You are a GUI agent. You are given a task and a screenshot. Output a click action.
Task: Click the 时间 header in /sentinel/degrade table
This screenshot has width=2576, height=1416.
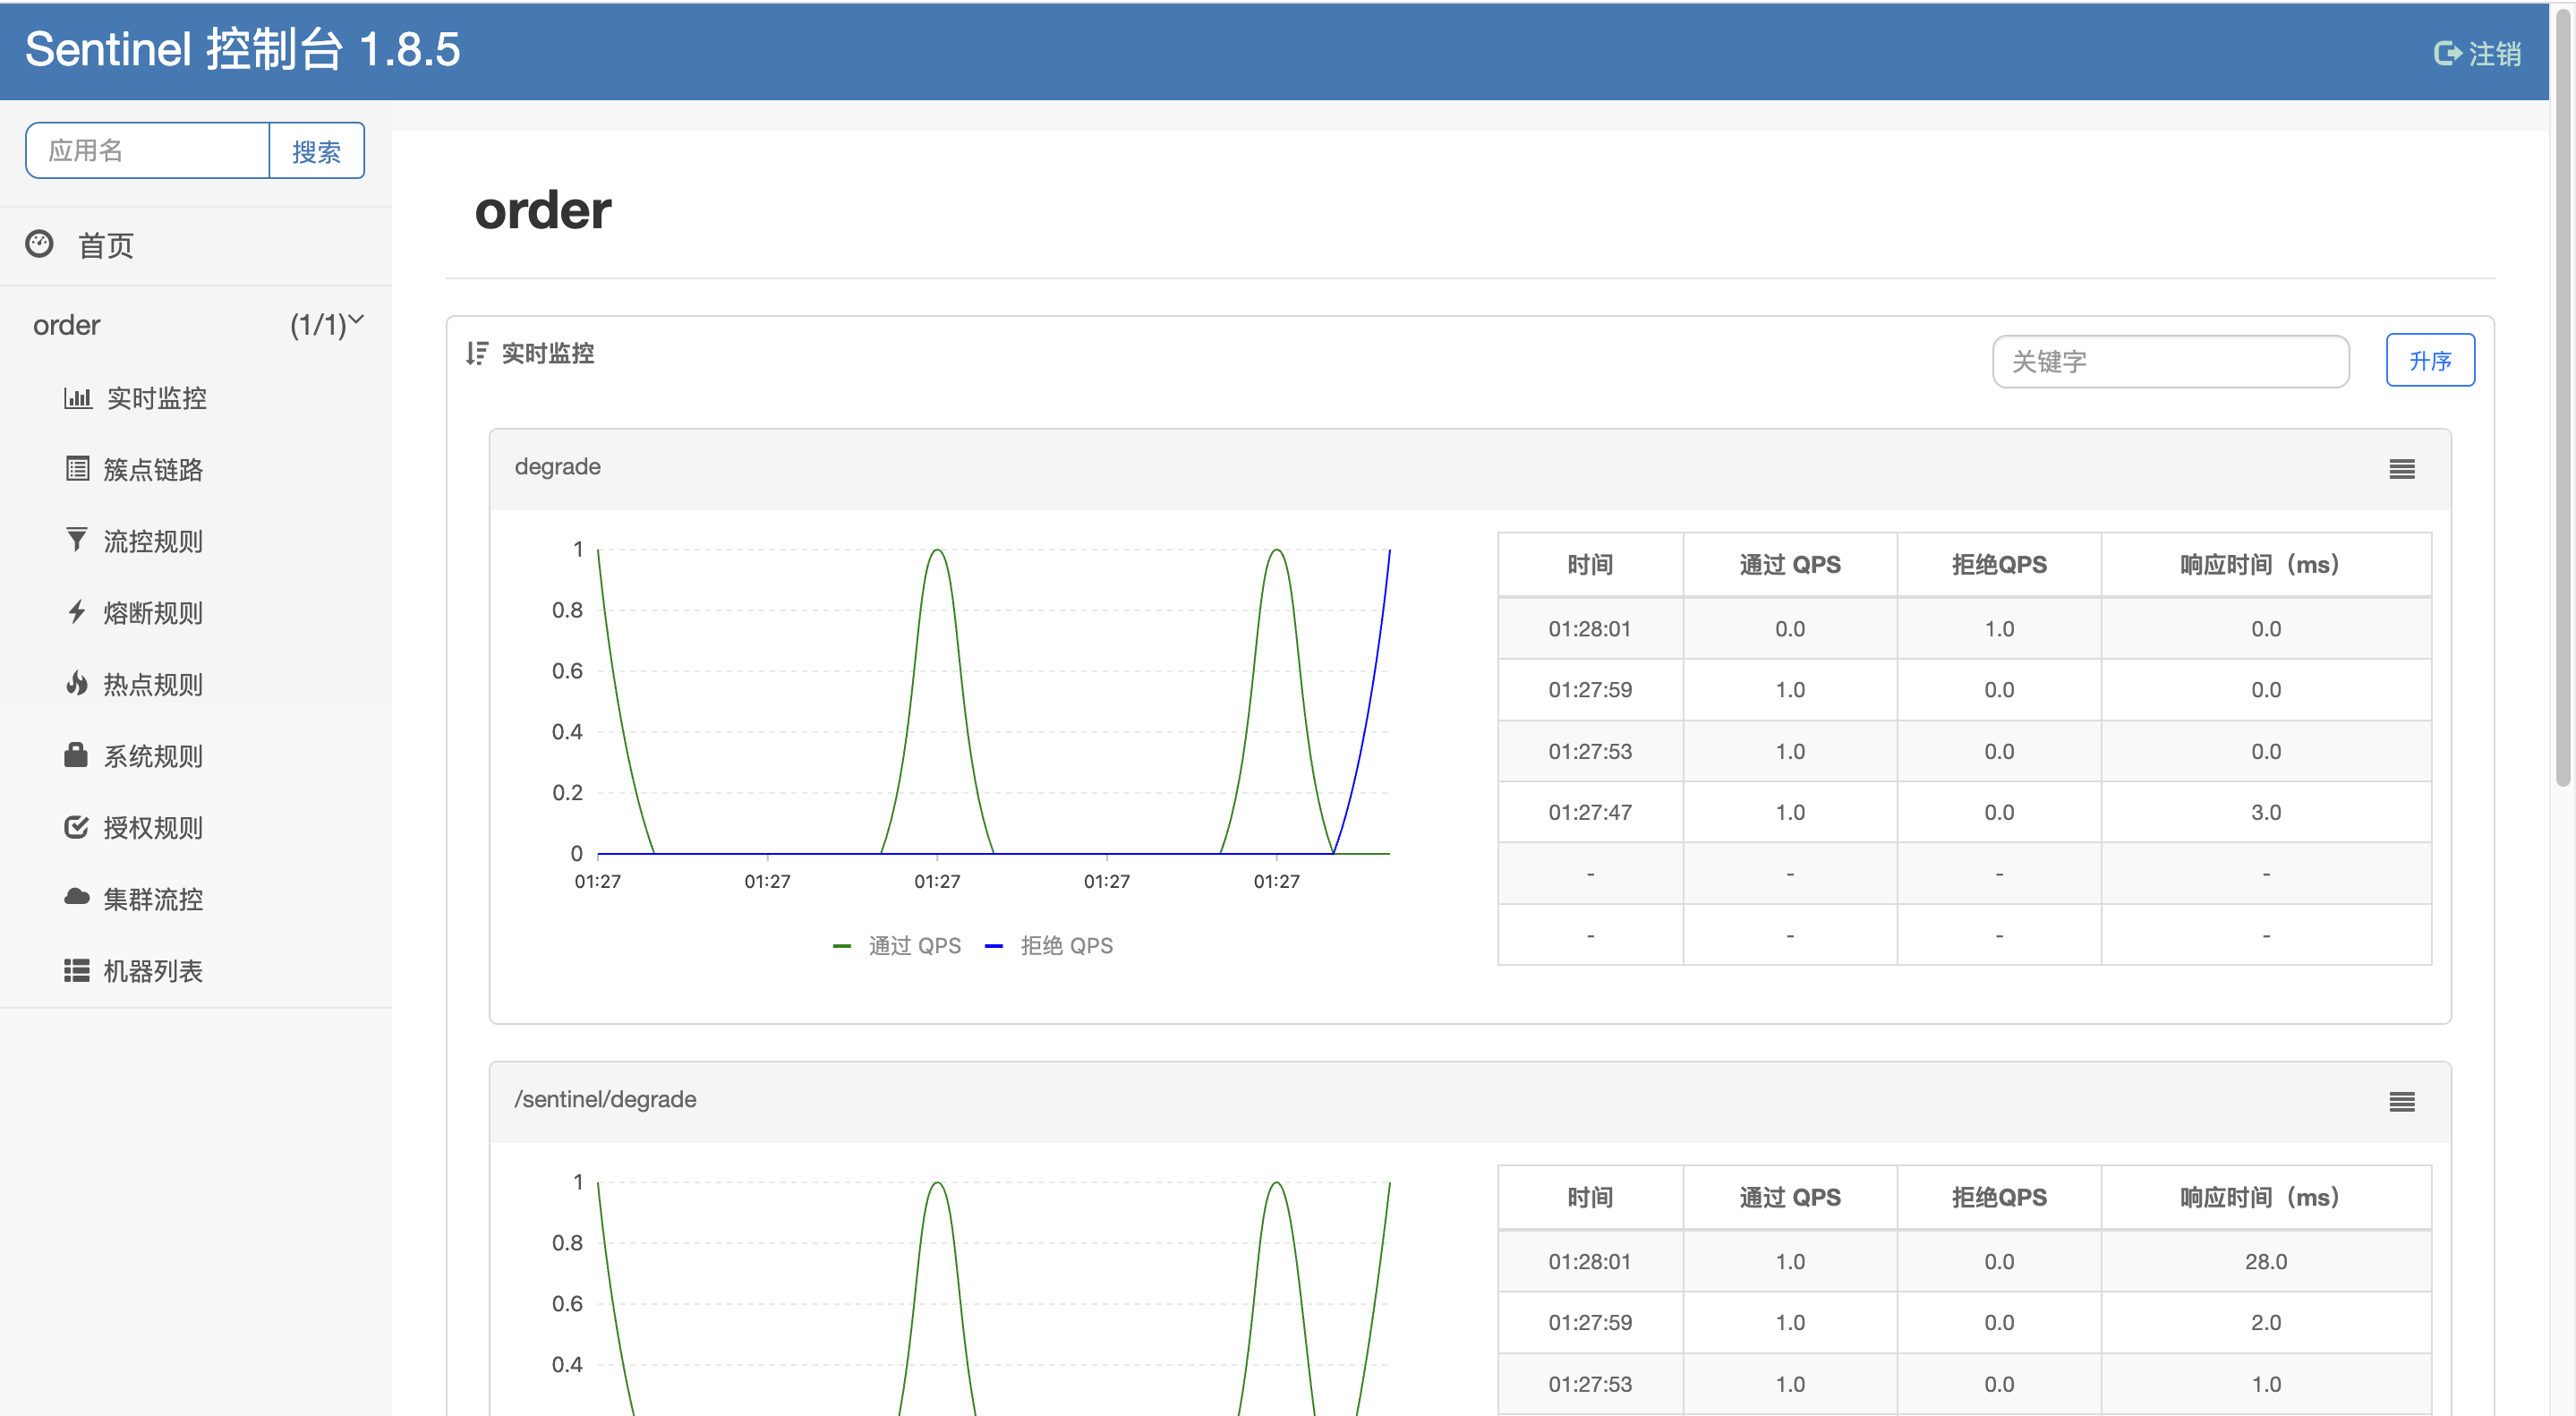[1589, 1197]
